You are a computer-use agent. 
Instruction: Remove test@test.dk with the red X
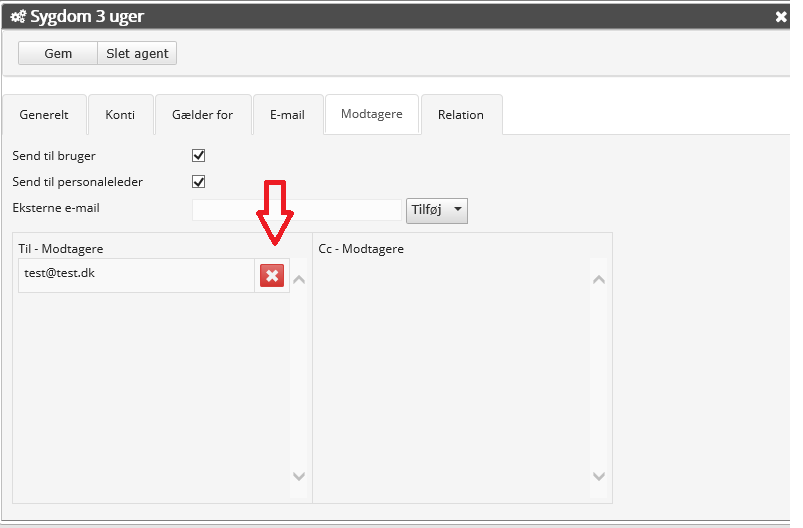(x=272, y=276)
